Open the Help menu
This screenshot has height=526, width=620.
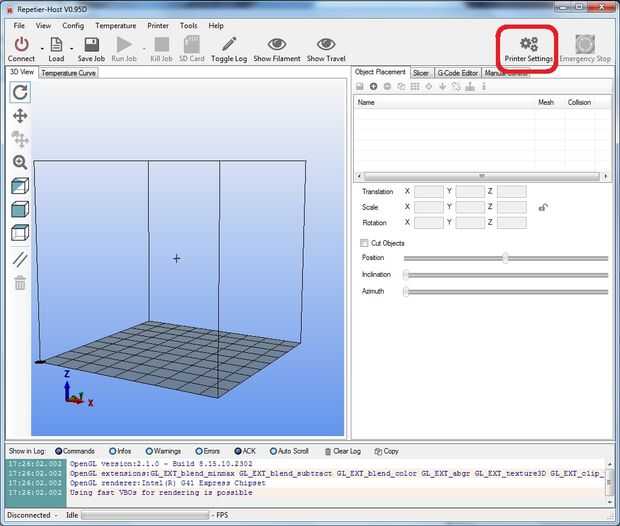[x=216, y=25]
